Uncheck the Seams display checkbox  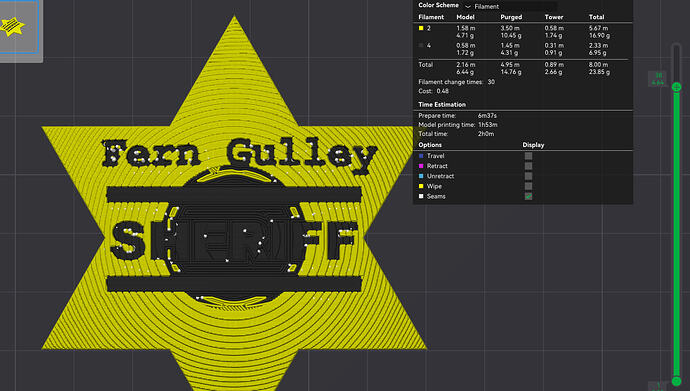pos(528,196)
